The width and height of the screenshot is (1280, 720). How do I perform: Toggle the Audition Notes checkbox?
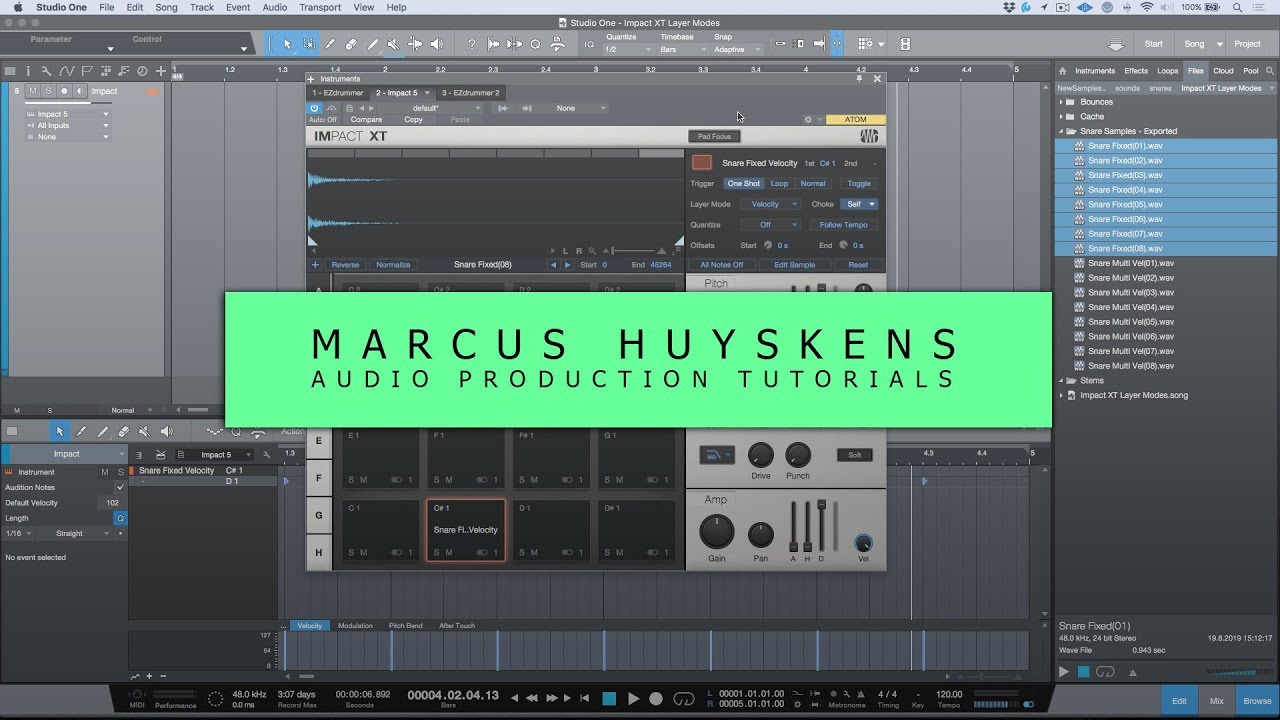pos(121,487)
